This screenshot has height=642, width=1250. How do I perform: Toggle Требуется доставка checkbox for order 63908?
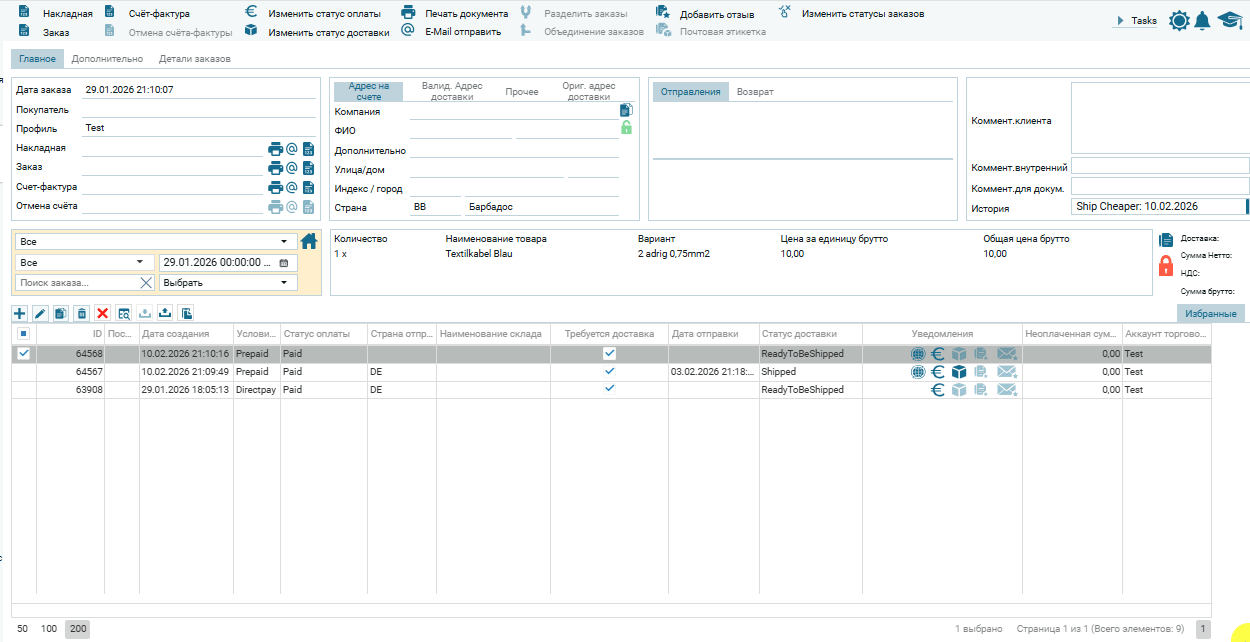(x=609, y=390)
